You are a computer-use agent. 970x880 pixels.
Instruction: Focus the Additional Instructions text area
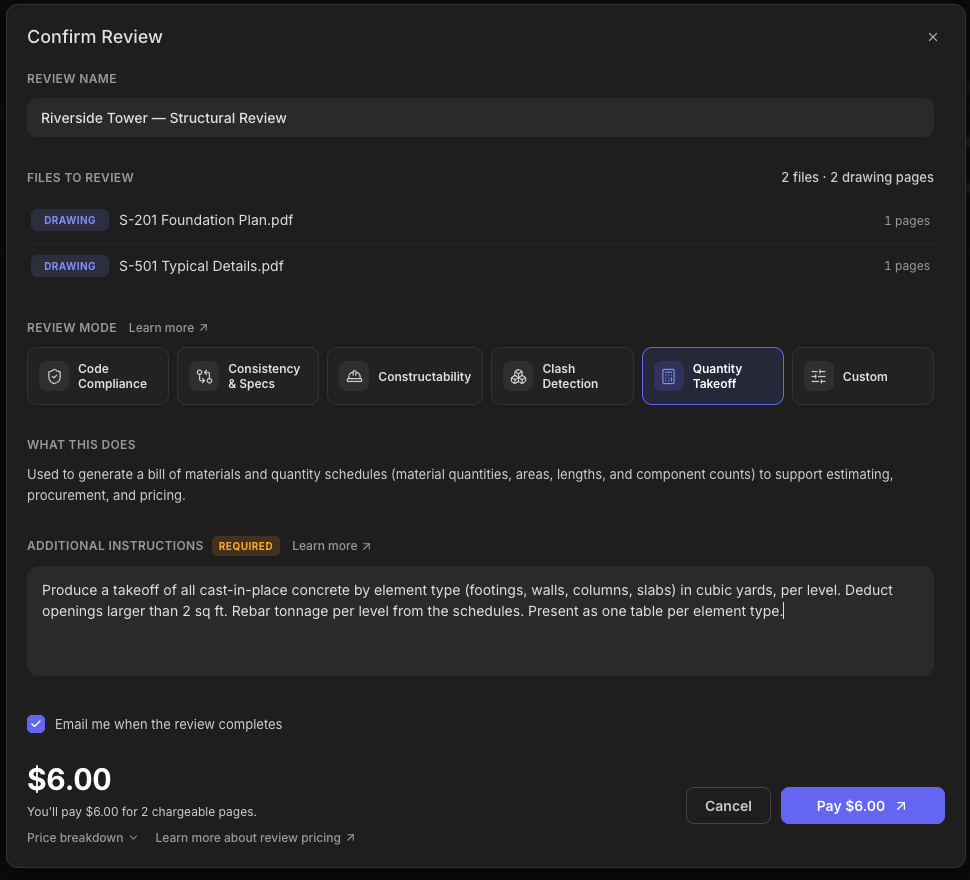click(x=480, y=621)
